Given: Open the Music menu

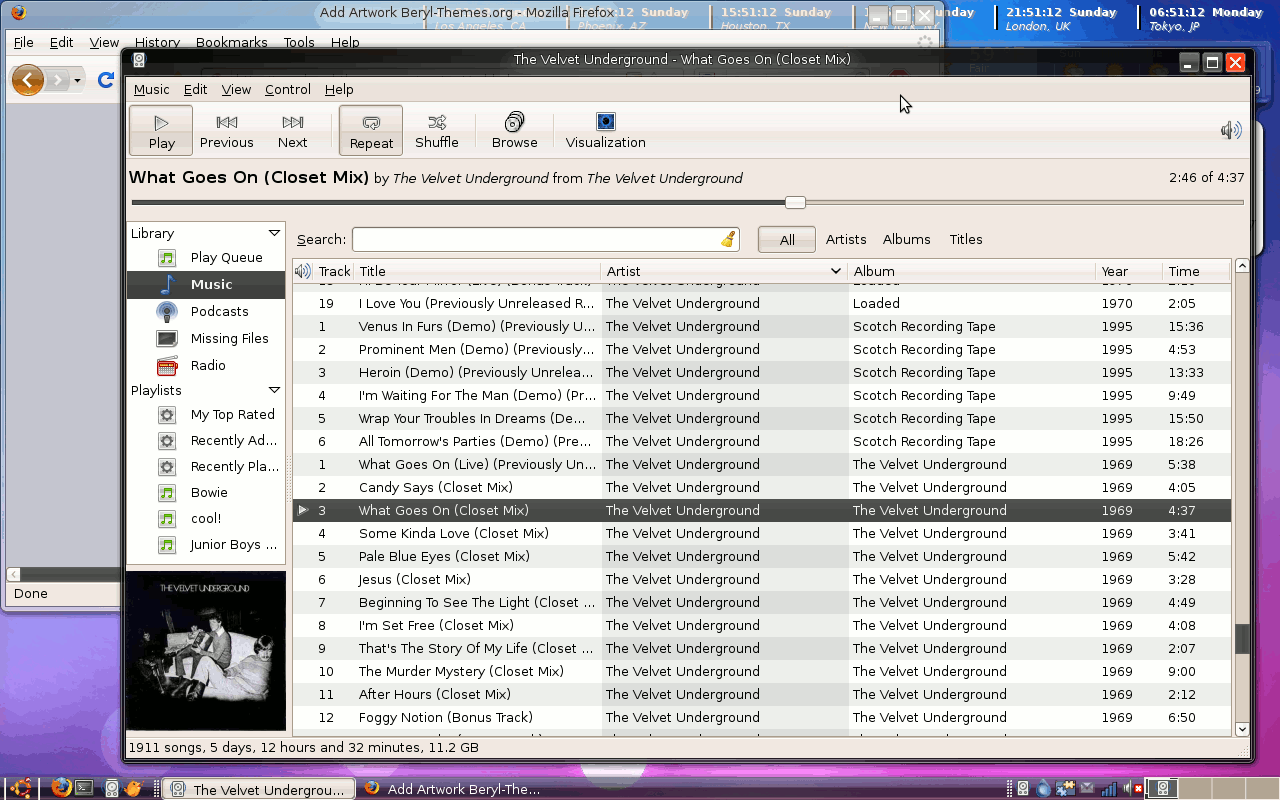Looking at the screenshot, I should (x=152, y=89).
